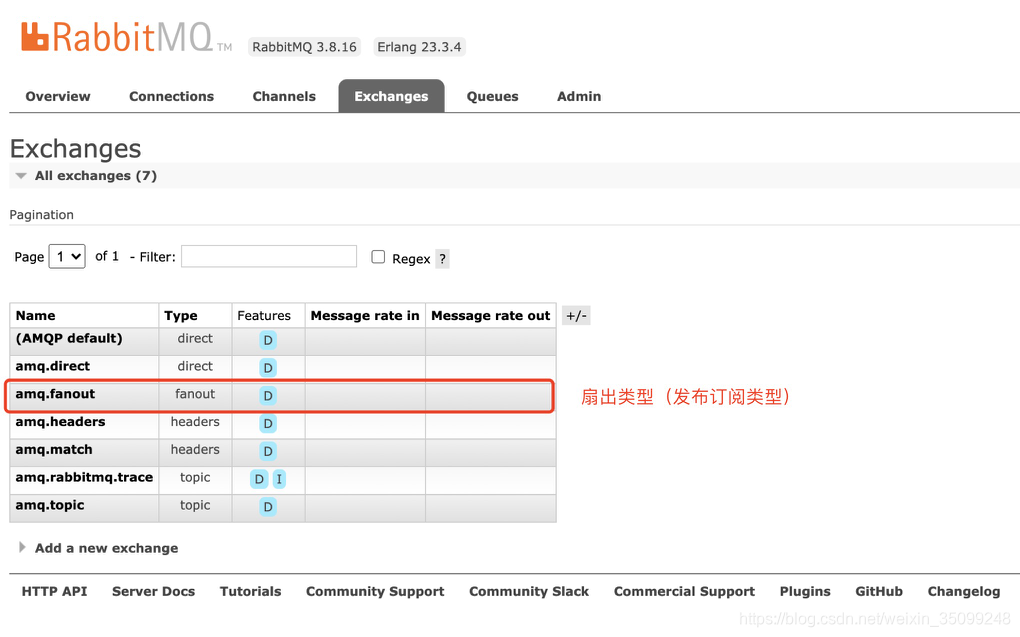Image resolution: width=1020 pixels, height=637 pixels.
Task: Enable the Regex filter checkbox
Action: 378,257
